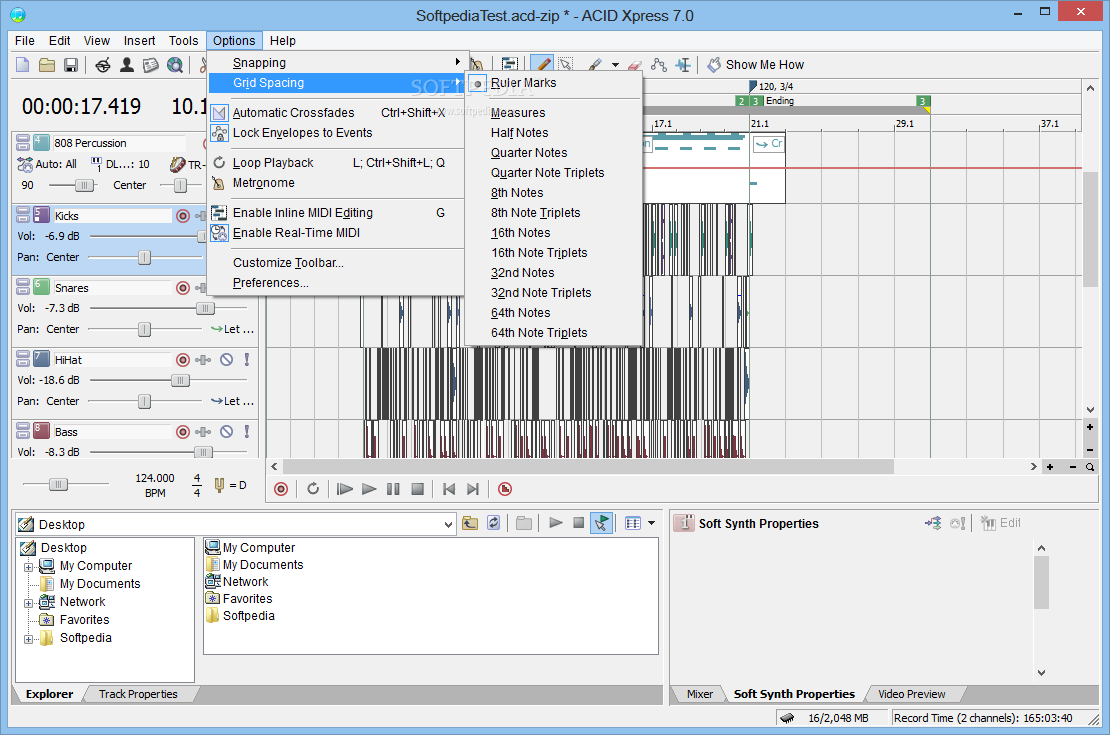1110x735 pixels.
Task: Switch to the Video Preview tab
Action: (x=911, y=694)
